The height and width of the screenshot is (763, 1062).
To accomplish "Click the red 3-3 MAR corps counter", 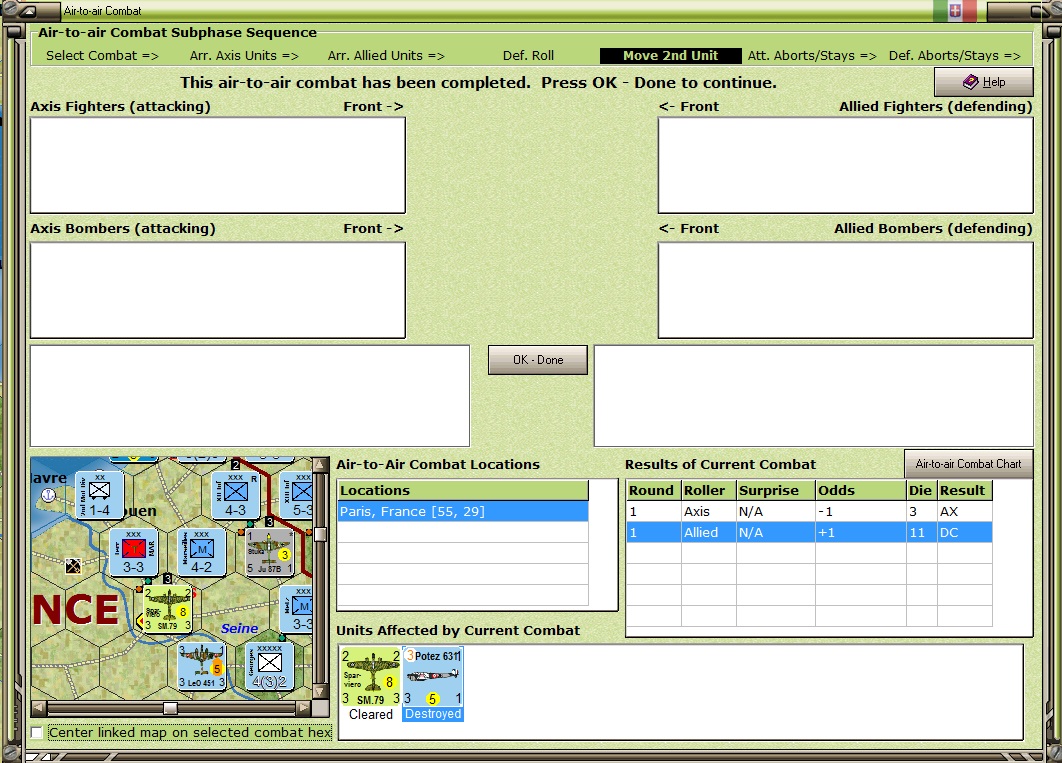I will click(133, 552).
